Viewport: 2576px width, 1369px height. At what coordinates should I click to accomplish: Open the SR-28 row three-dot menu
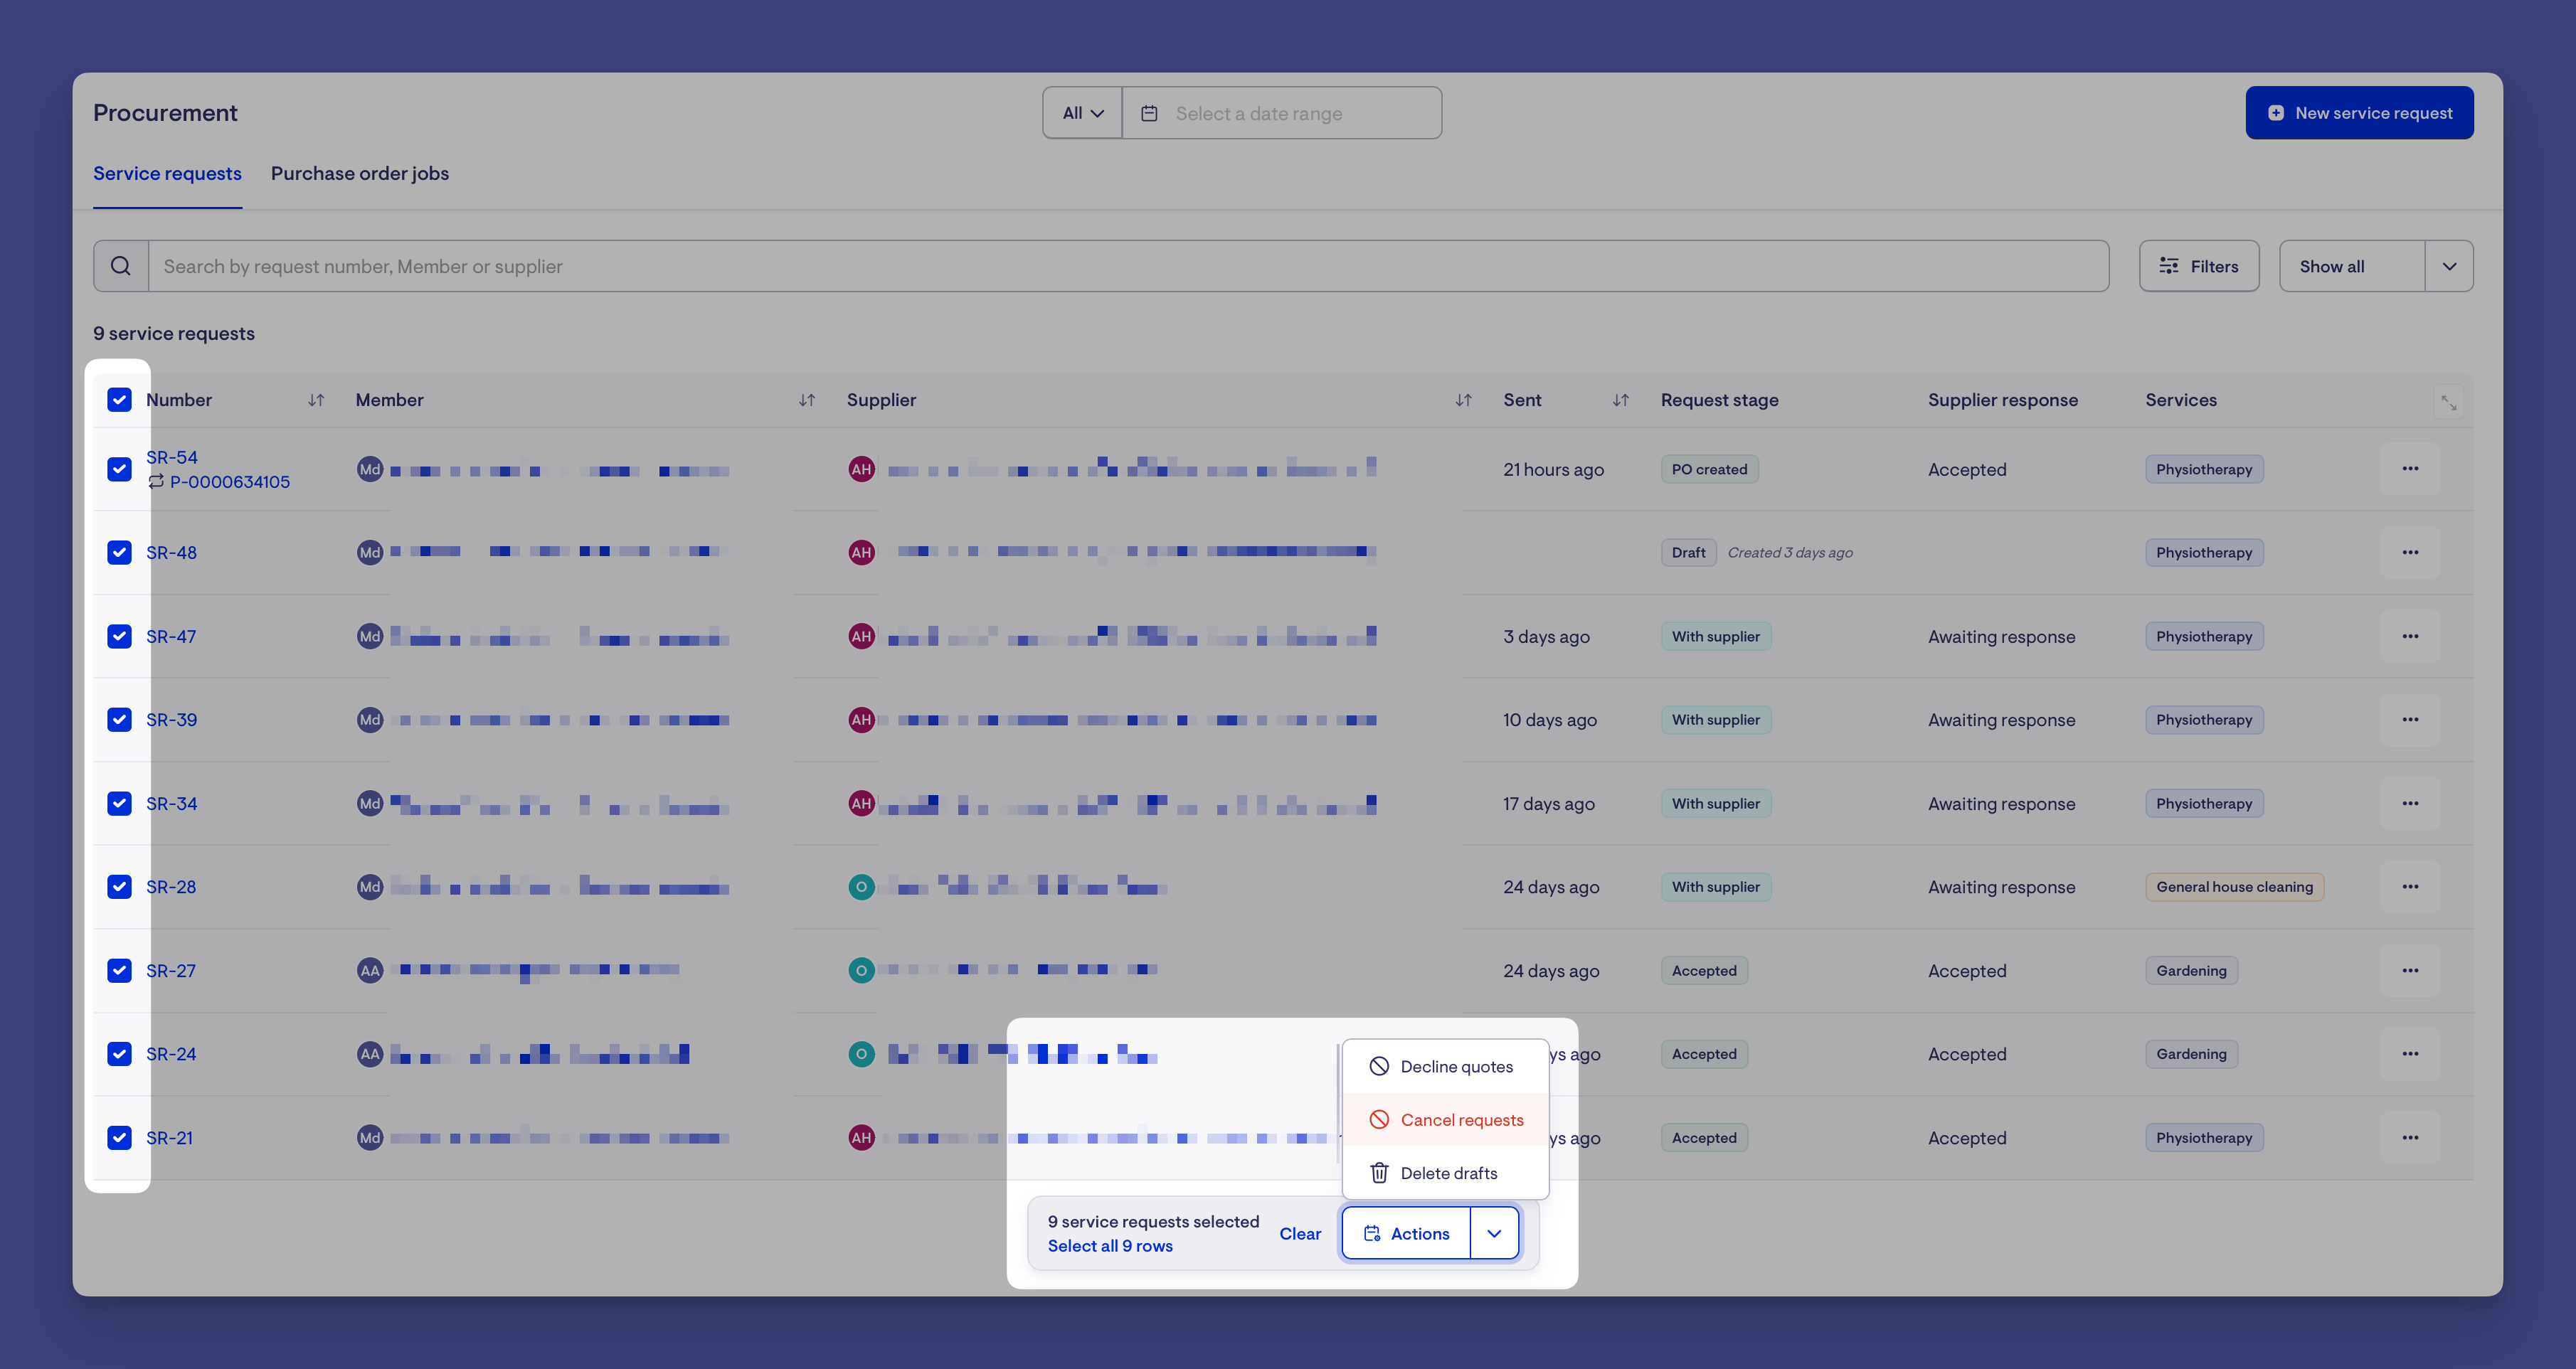(x=2410, y=886)
